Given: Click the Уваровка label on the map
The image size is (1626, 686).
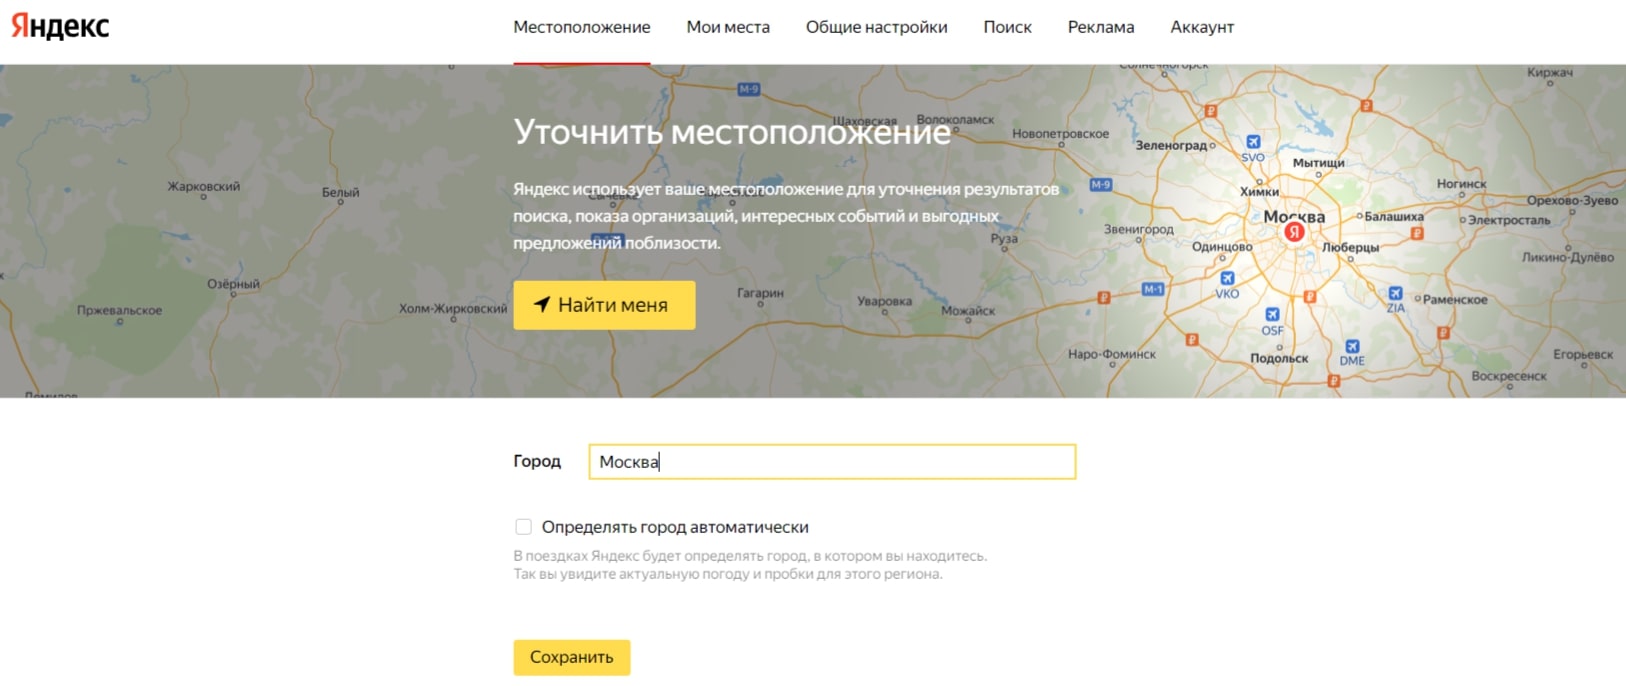Looking at the screenshot, I should click(x=884, y=301).
